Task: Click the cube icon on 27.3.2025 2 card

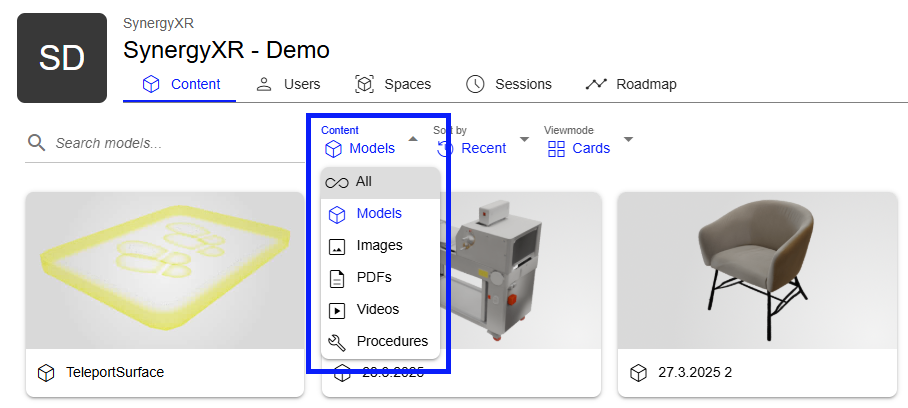Action: click(x=638, y=373)
